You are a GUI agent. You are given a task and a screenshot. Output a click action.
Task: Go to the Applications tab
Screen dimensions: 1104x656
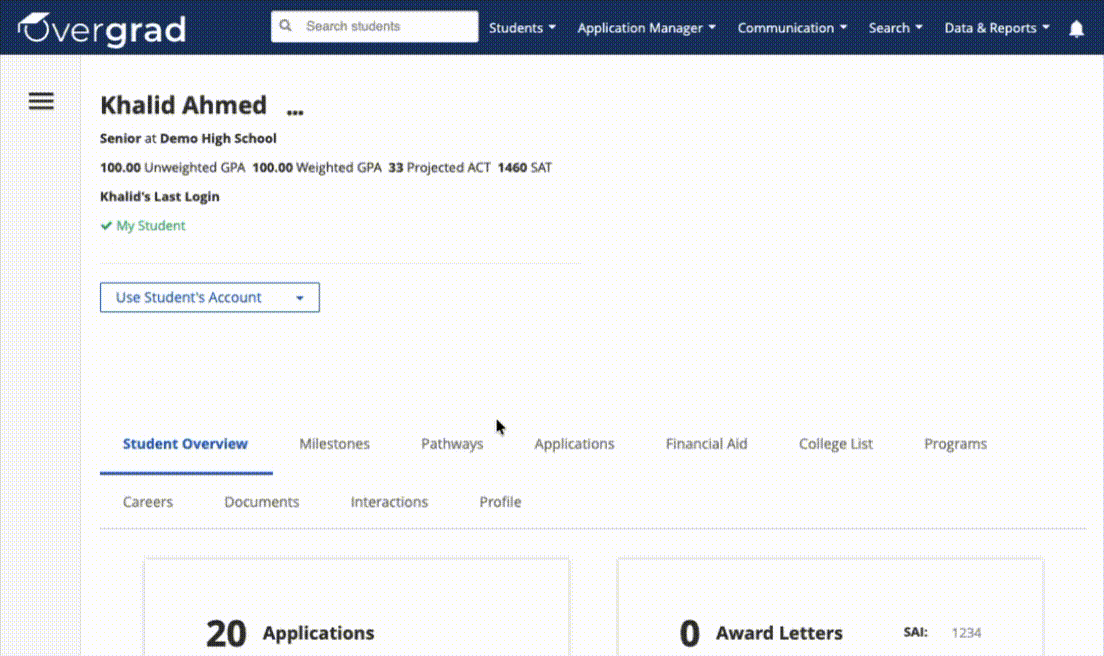coord(574,444)
